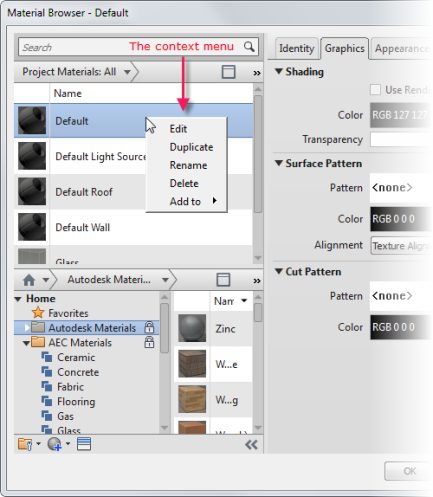The width and height of the screenshot is (433, 497).
Task: Select the Default Light Source thumbnail
Action: pos(32,156)
